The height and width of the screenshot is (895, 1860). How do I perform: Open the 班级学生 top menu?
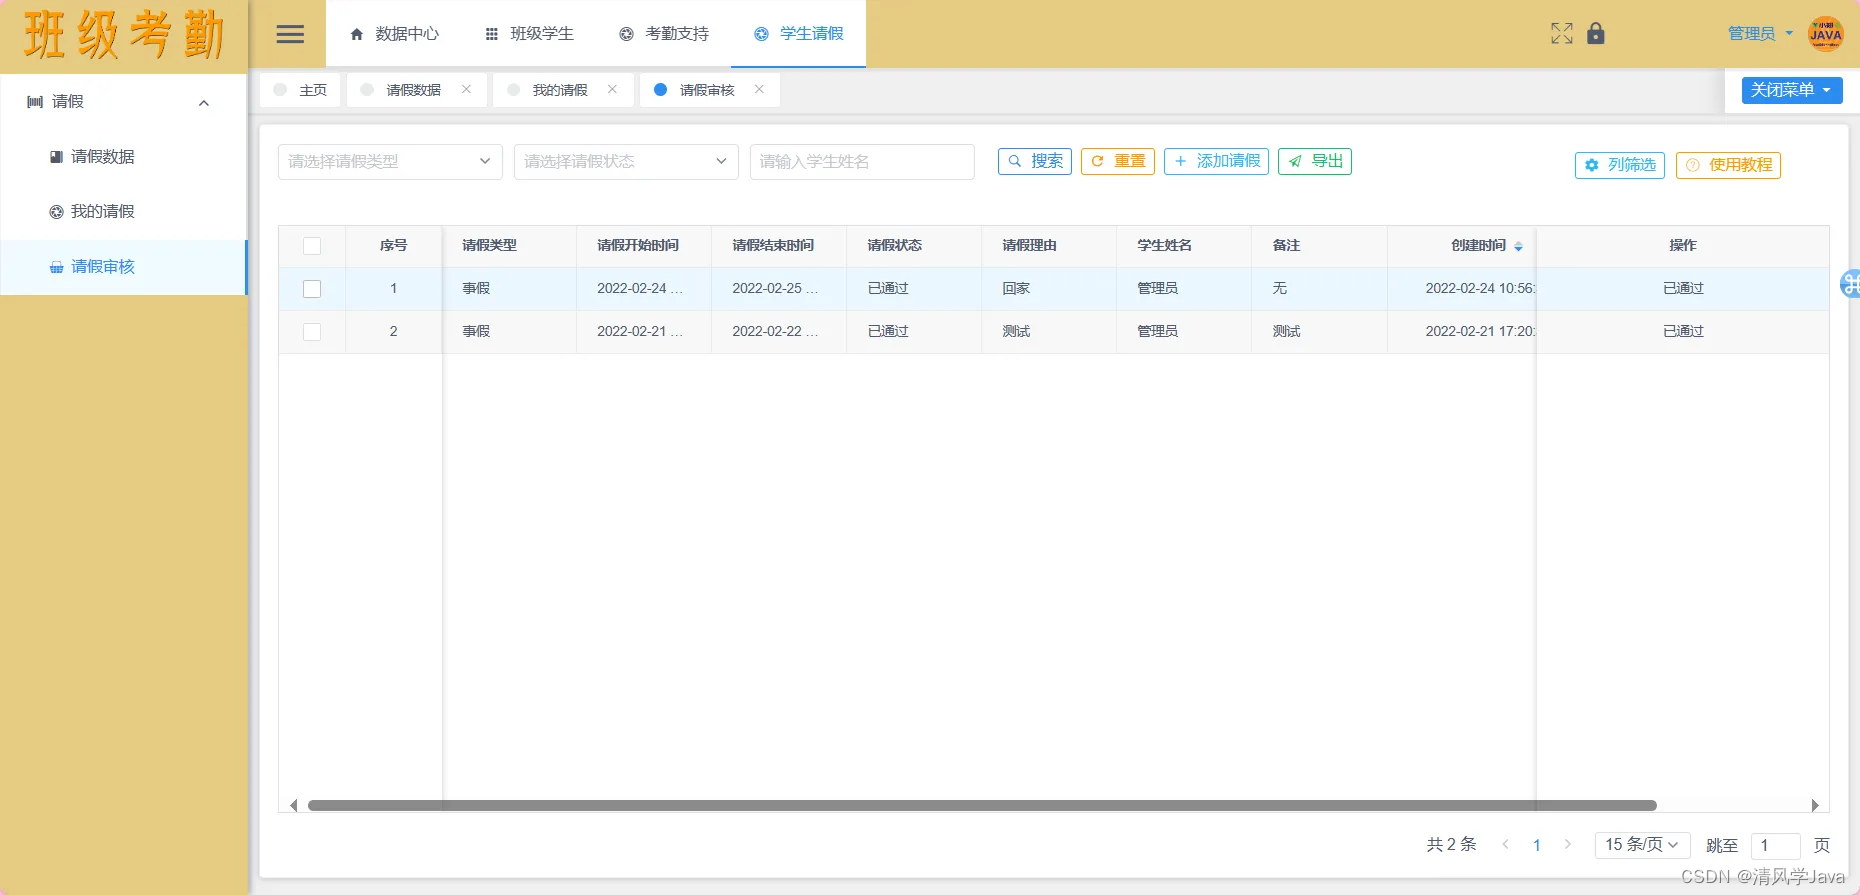coord(528,34)
